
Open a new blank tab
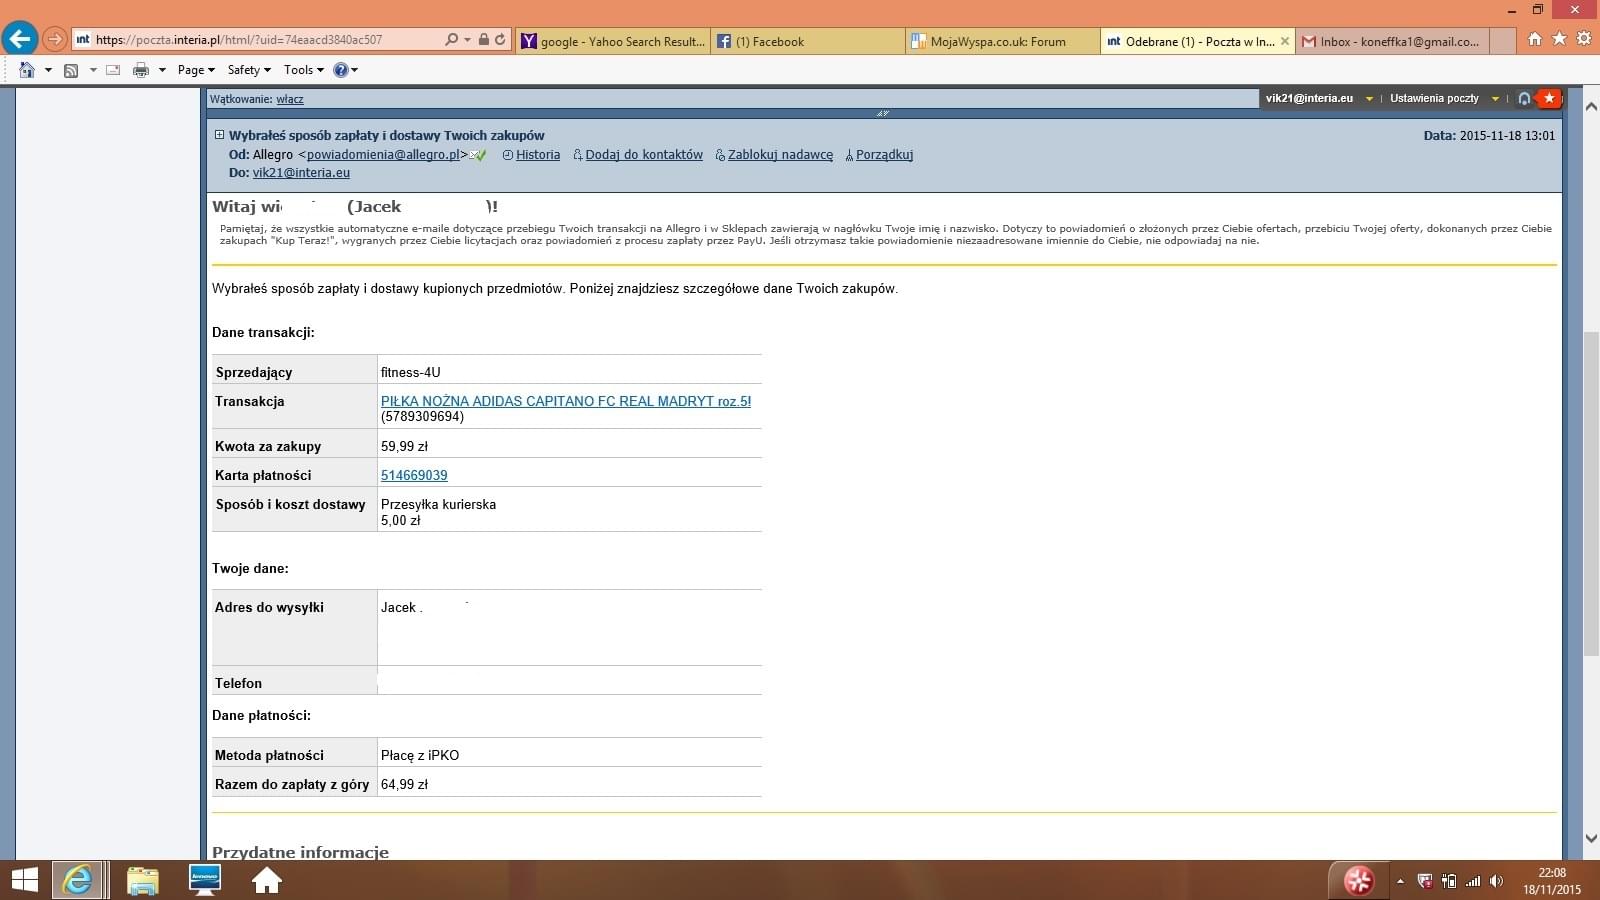coord(1504,41)
